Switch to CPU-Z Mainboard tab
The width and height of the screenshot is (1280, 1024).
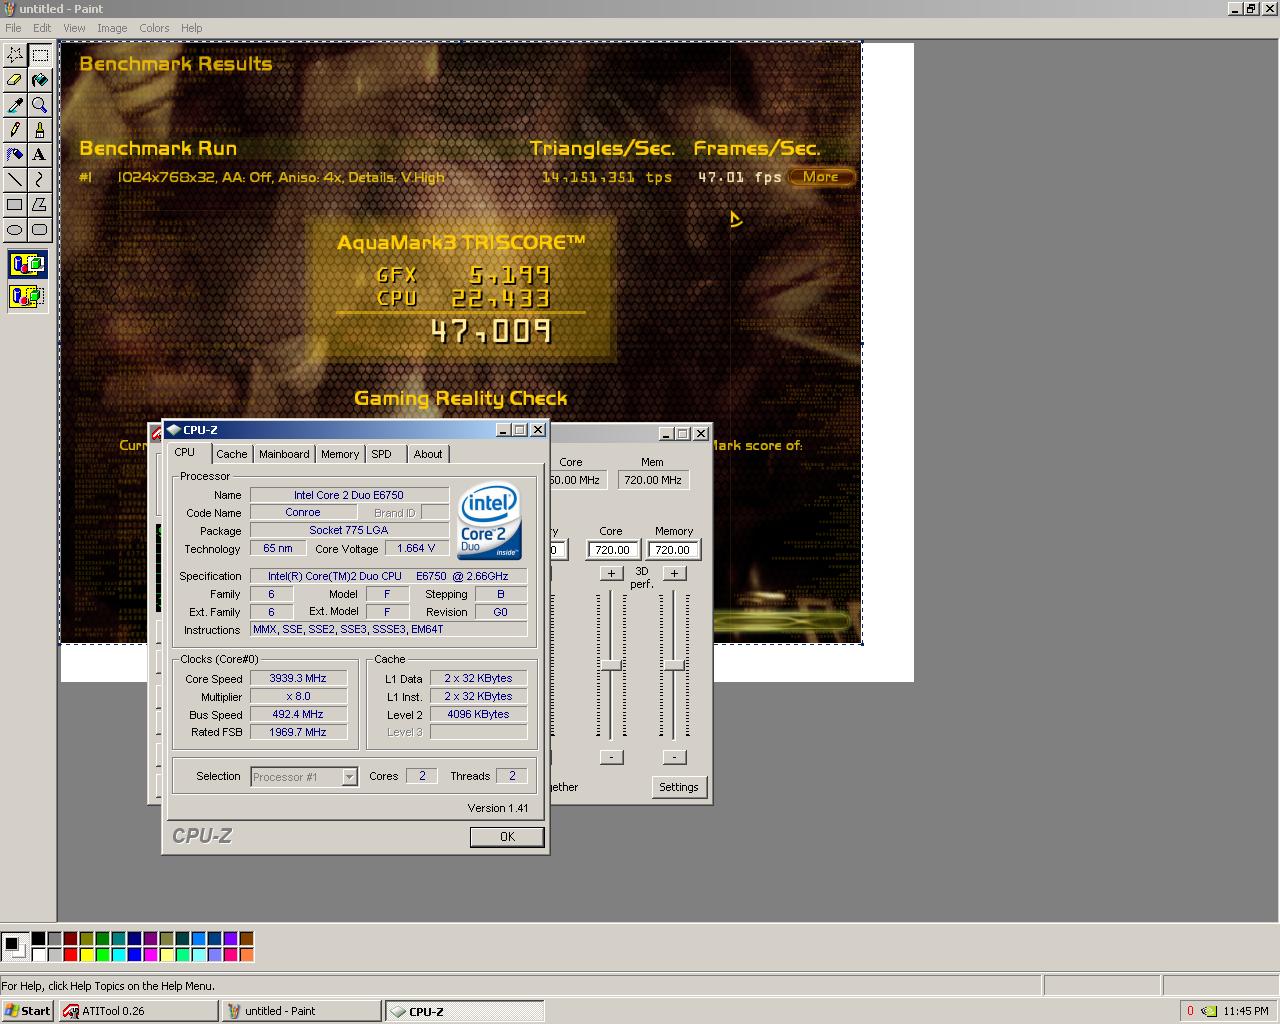point(284,454)
